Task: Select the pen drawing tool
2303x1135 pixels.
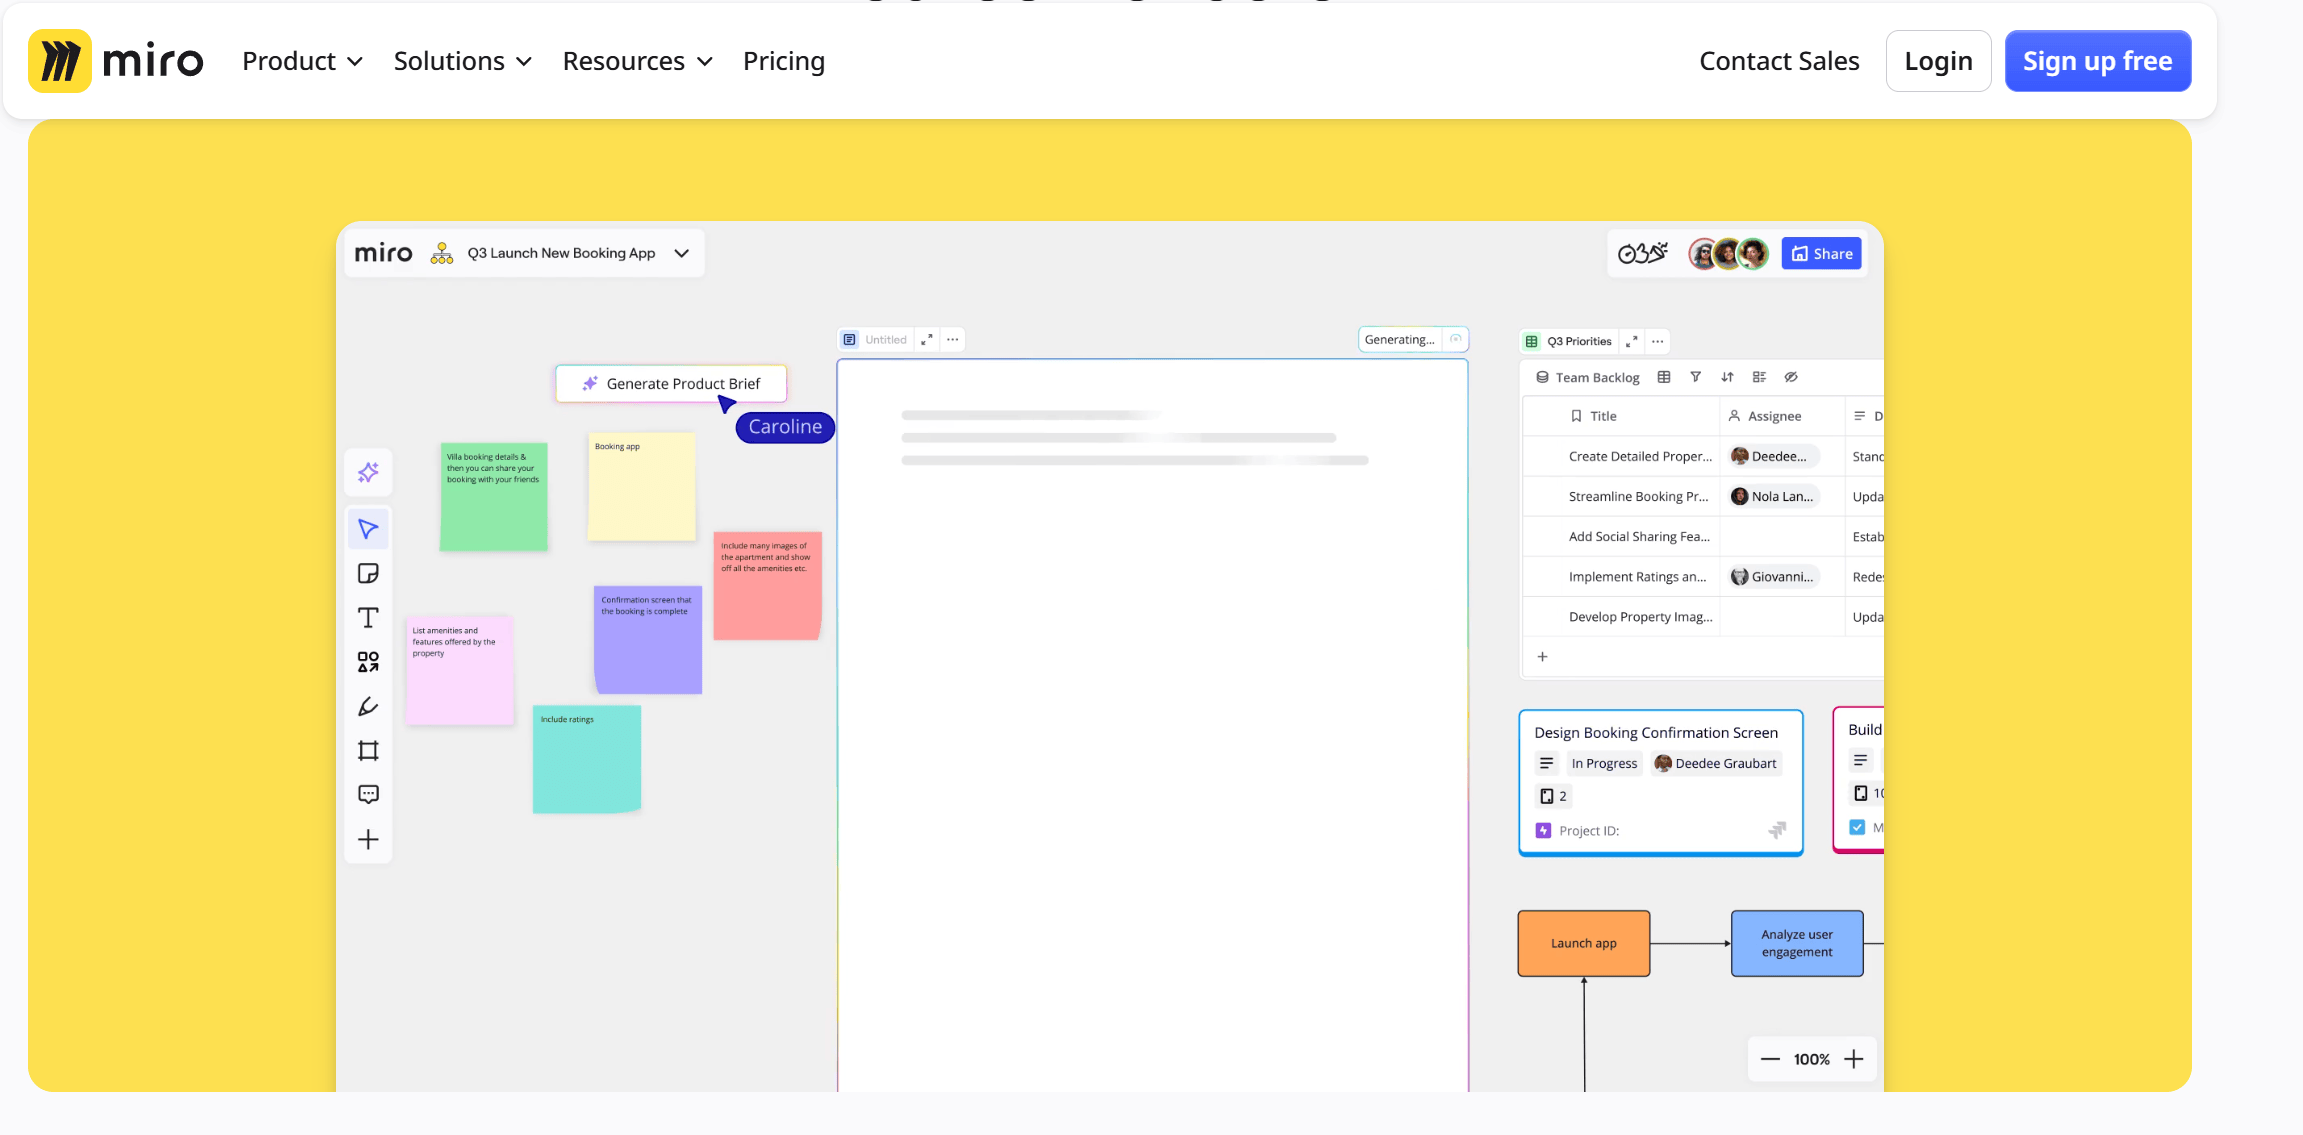Action: [368, 707]
